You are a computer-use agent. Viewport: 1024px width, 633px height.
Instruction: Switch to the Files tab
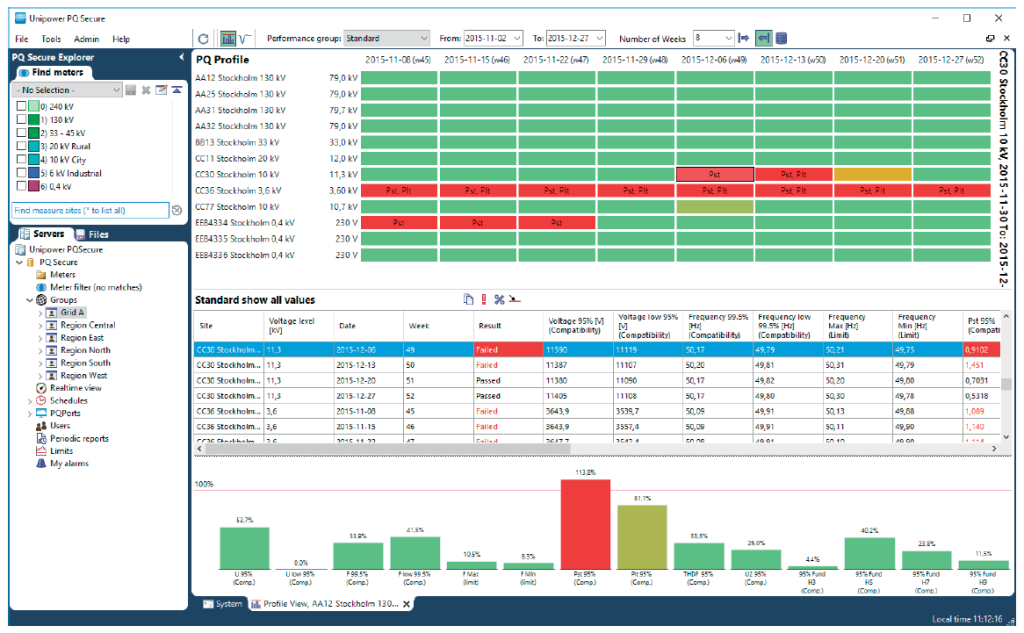(92, 234)
